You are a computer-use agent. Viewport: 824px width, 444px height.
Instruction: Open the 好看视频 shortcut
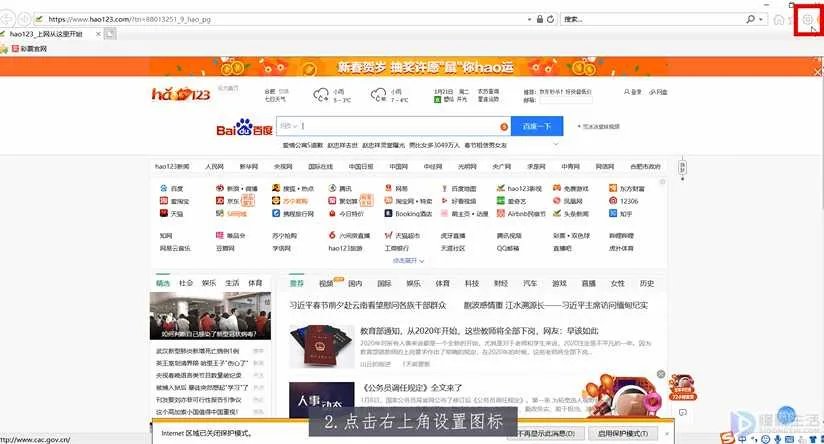458,201
